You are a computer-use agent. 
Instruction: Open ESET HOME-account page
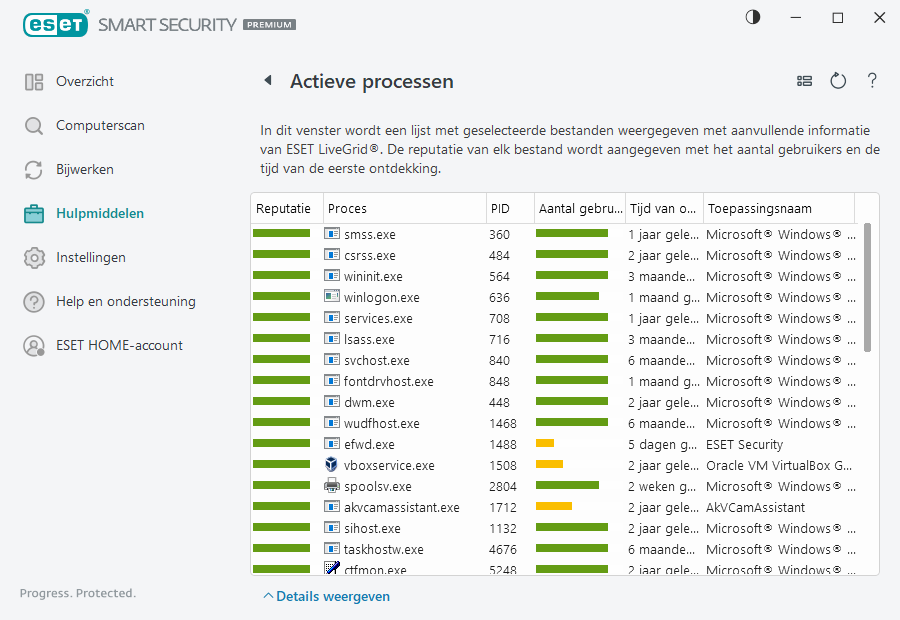pos(119,346)
